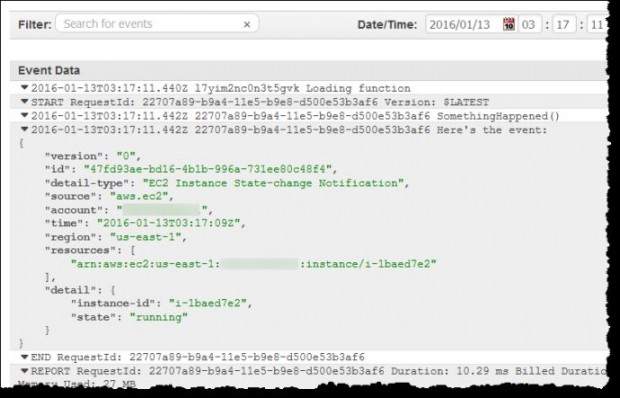Screen dimensions: 620x398
Task: Click the version value "0"
Action: pos(126,156)
